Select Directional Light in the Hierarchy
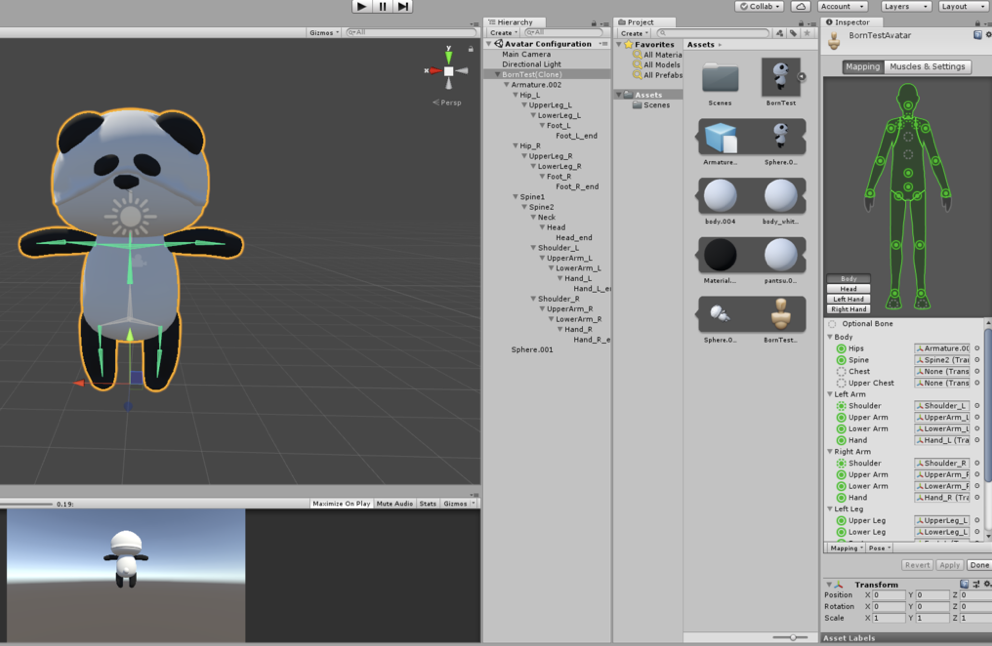The height and width of the screenshot is (646, 992). 531,65
